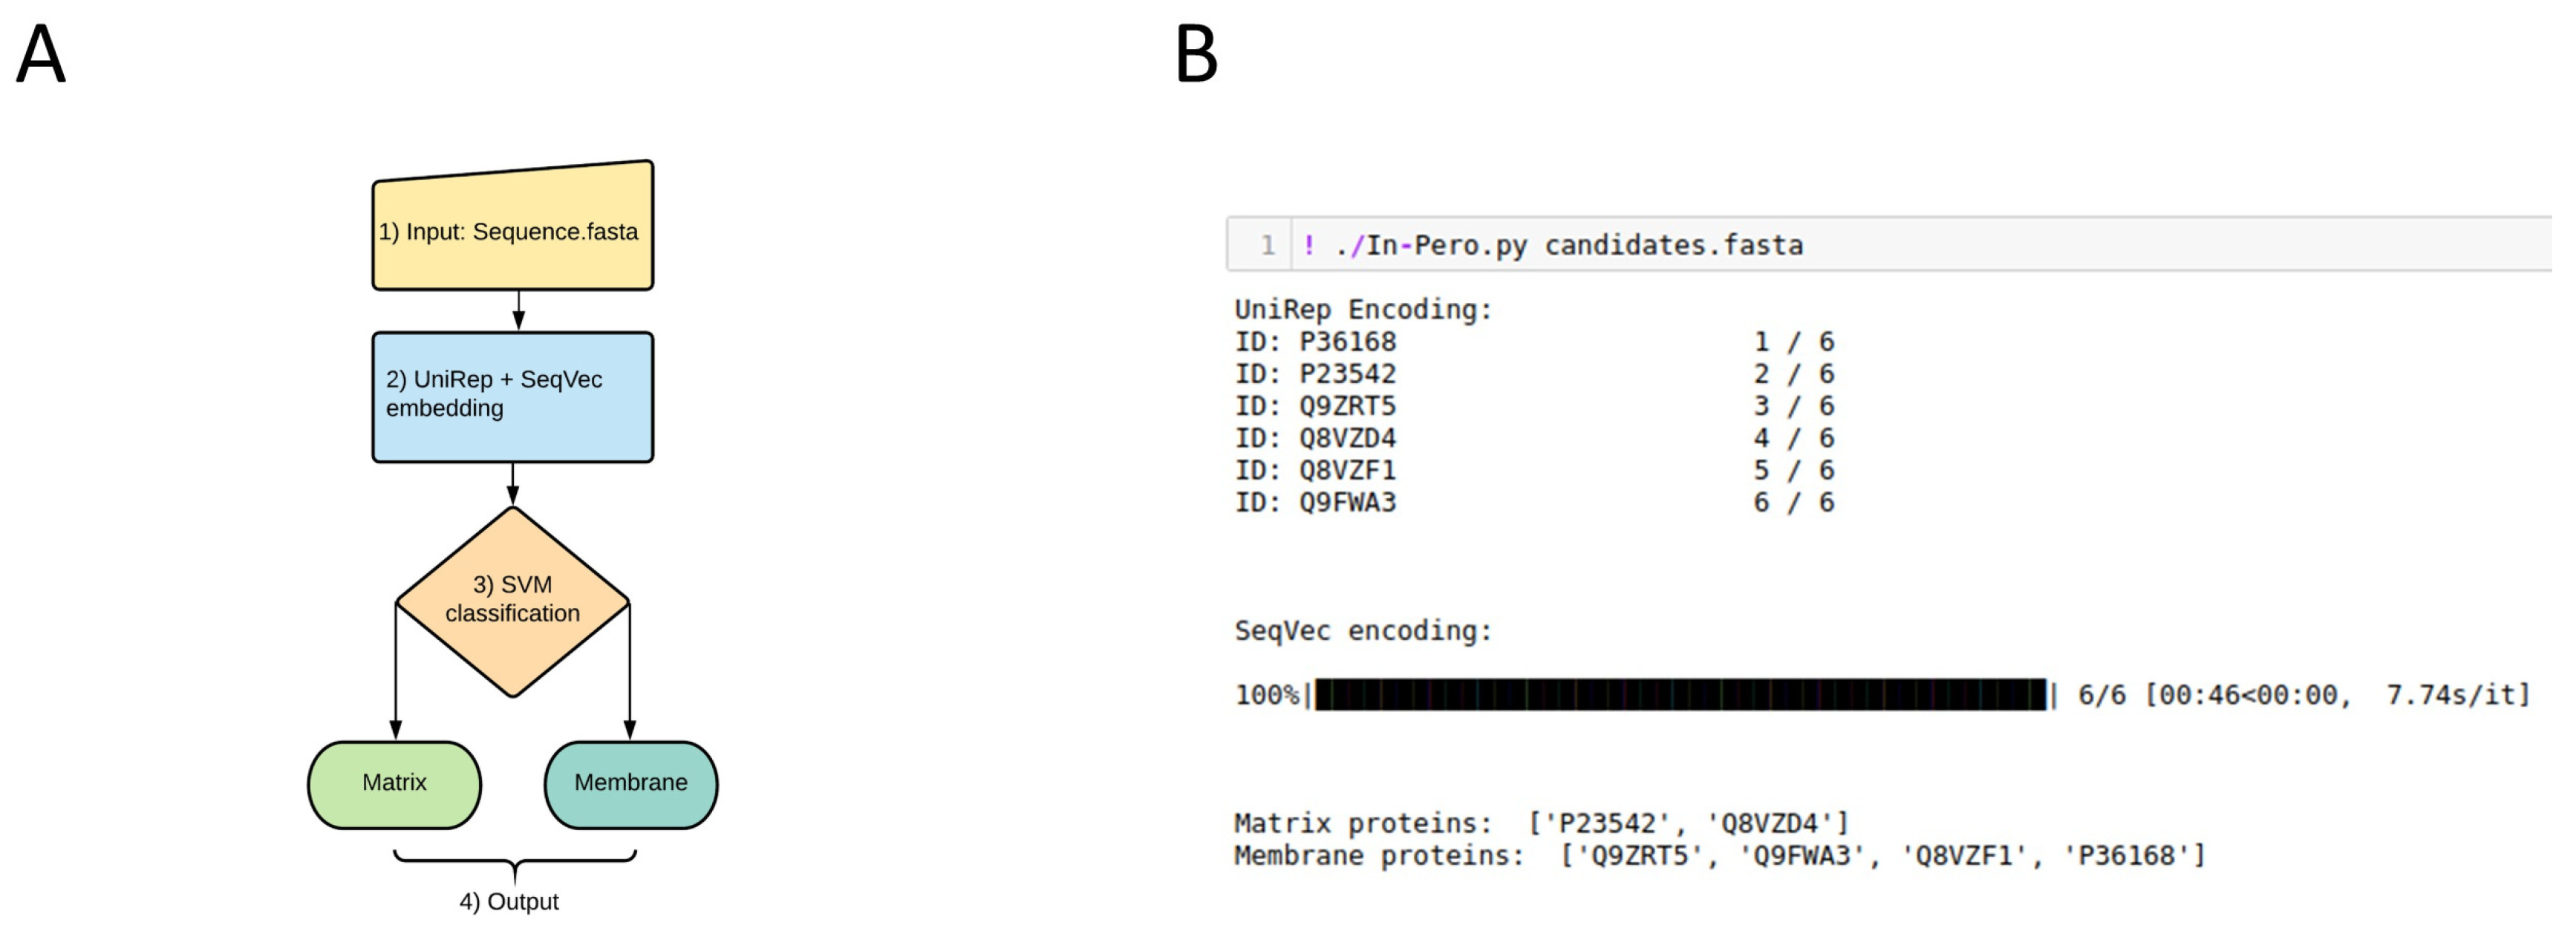Select the UniRep + SeqVec embedding box

(x=512, y=397)
